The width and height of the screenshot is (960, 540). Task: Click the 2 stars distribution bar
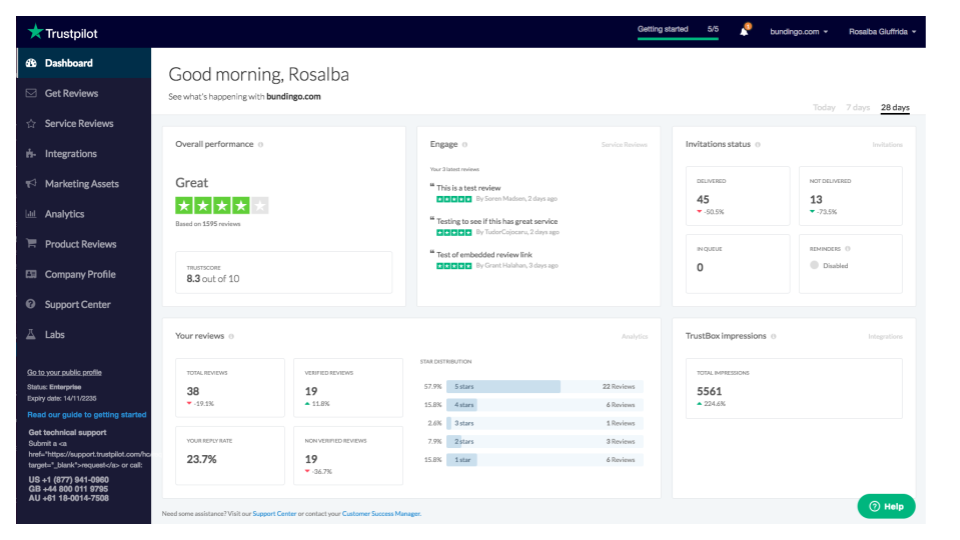point(544,441)
